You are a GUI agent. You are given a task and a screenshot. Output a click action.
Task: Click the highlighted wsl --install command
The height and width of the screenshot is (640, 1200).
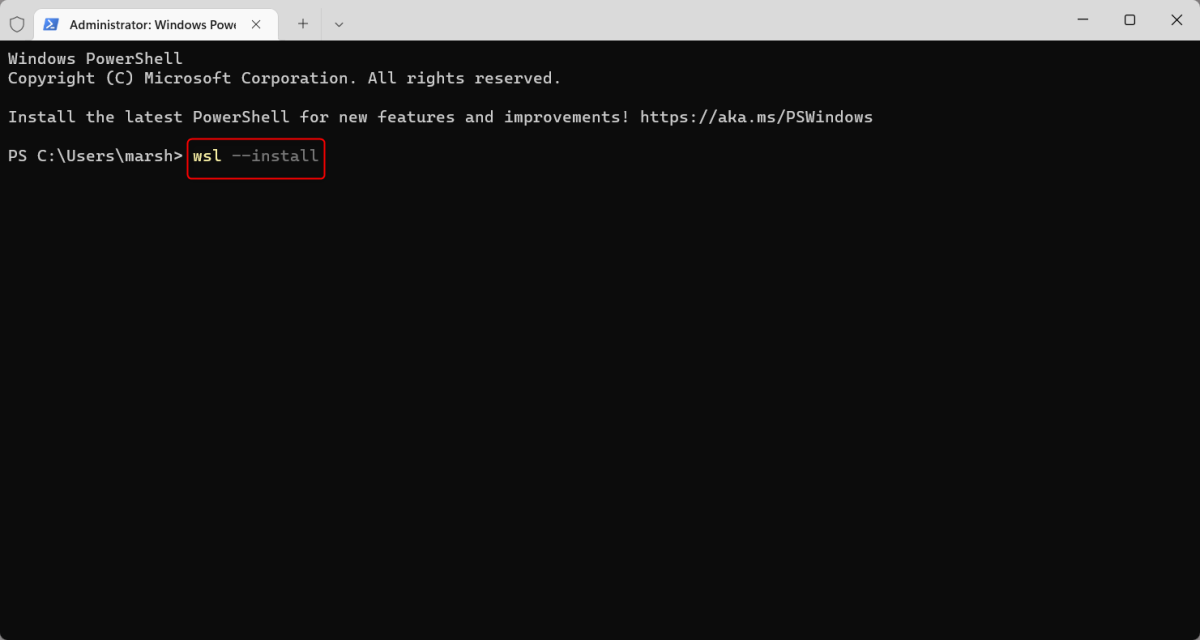[255, 157]
